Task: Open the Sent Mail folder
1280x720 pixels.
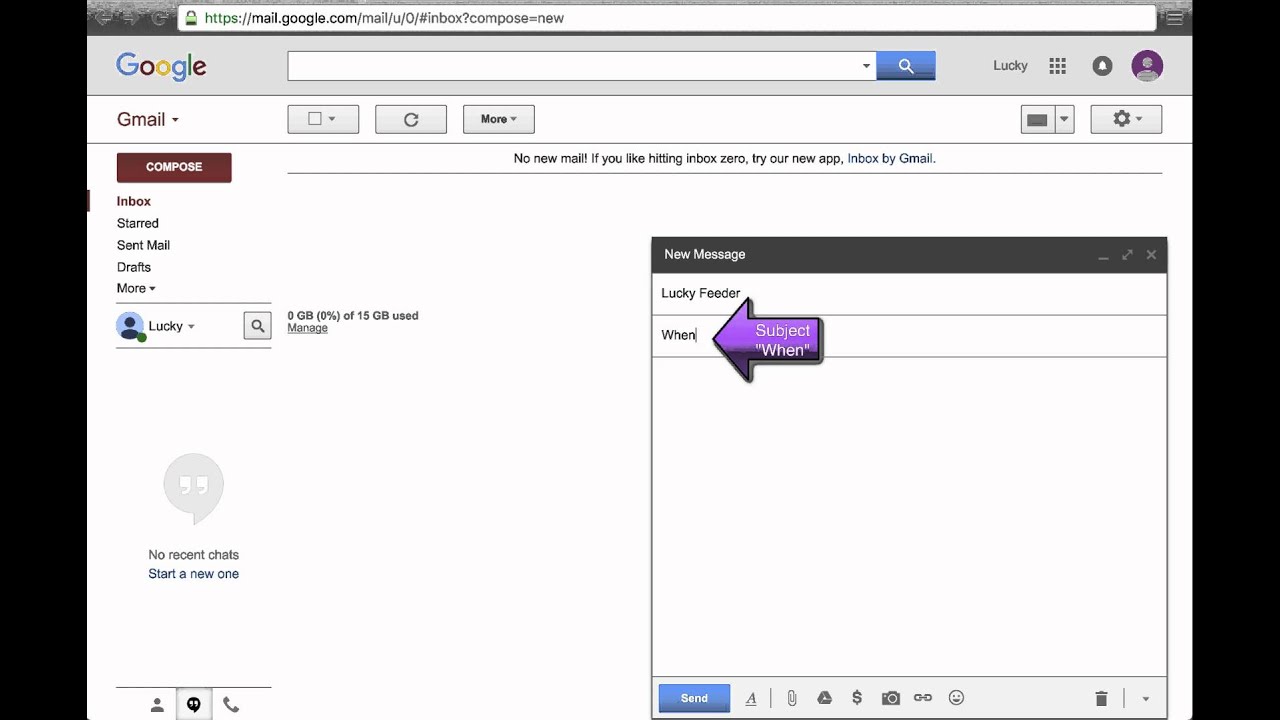Action: [x=143, y=245]
